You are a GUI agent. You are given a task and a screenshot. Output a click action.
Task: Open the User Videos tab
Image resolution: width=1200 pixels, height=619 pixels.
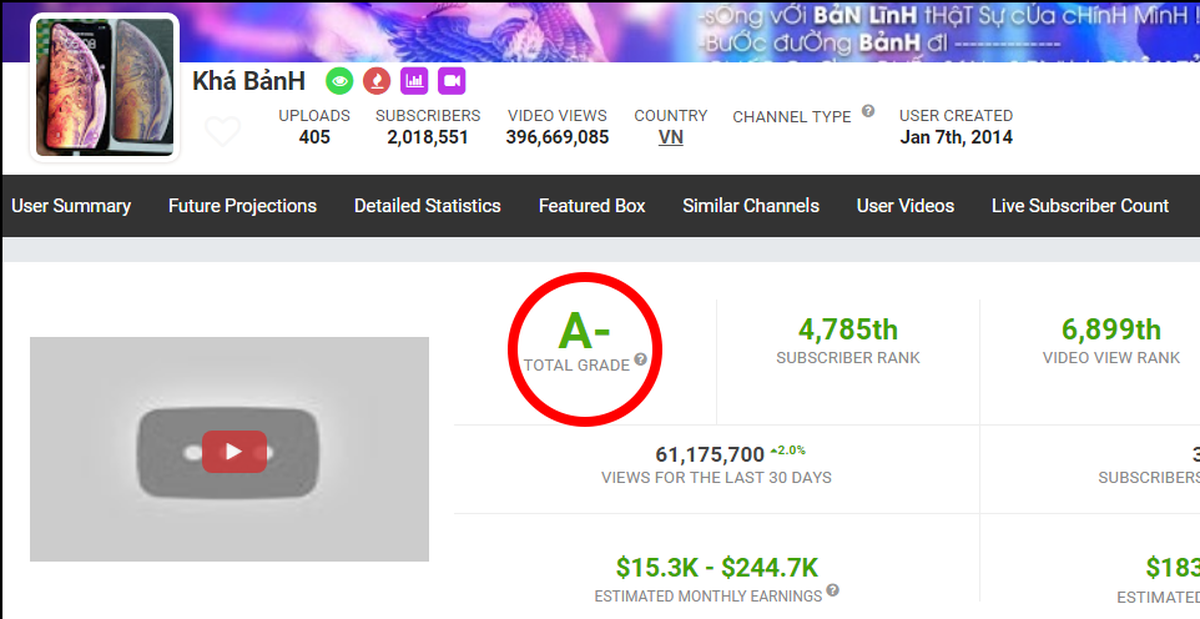[905, 206]
